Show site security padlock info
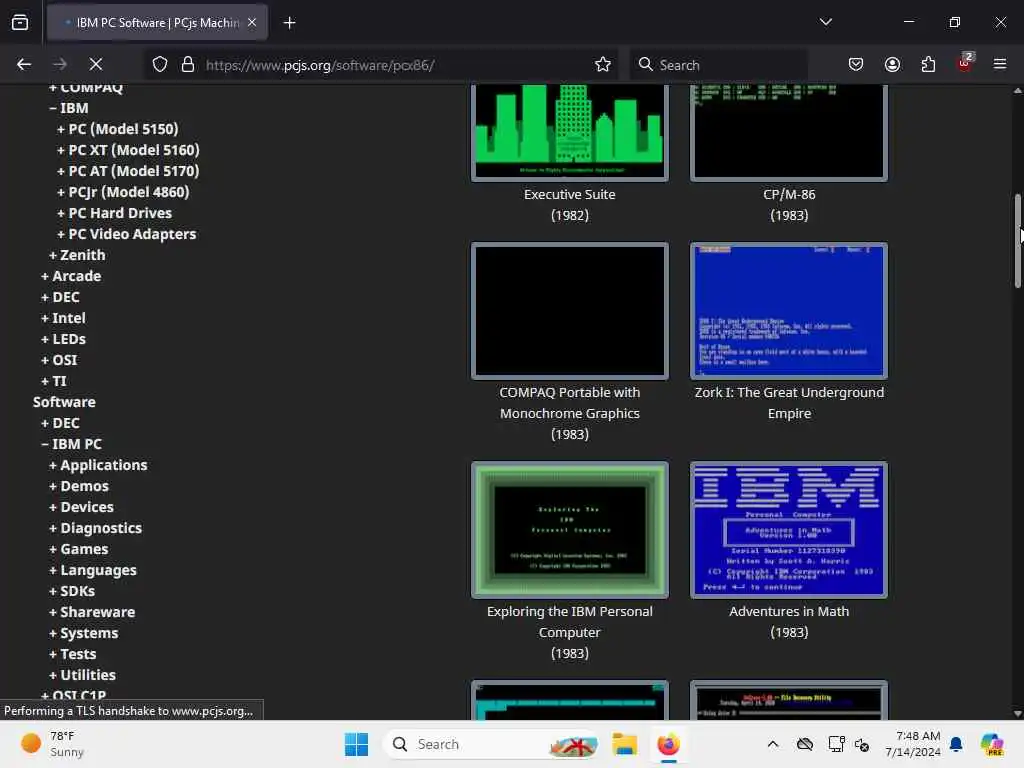The height and width of the screenshot is (768, 1024). point(188,64)
